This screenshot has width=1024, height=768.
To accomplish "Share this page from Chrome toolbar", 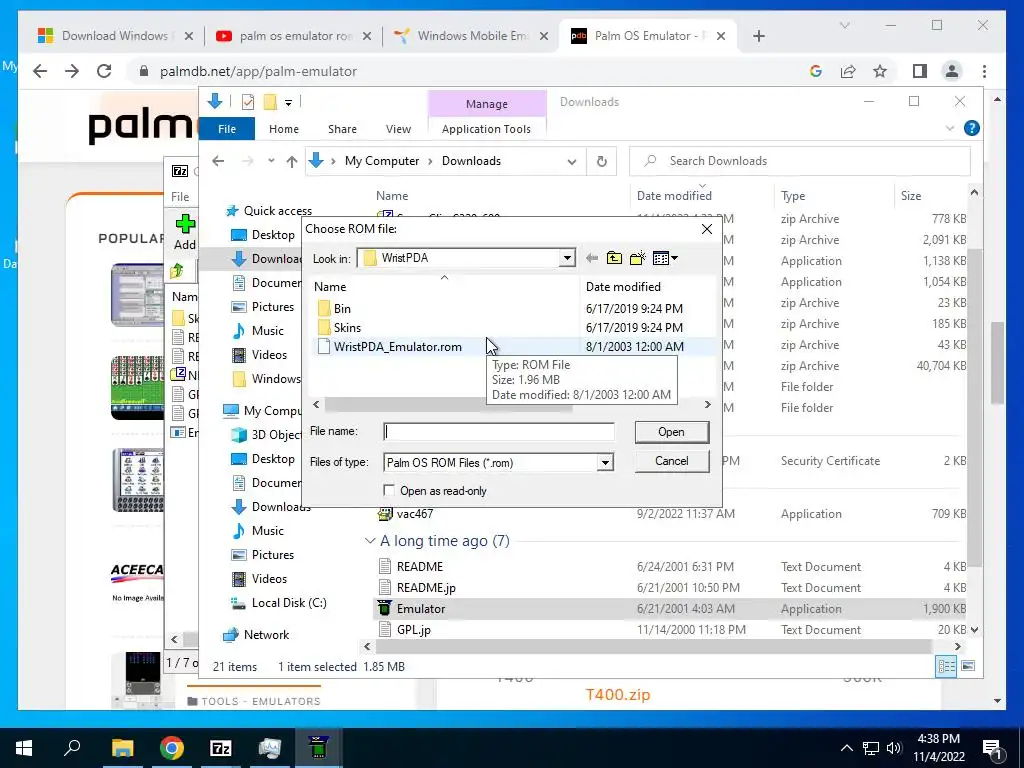I will [848, 71].
